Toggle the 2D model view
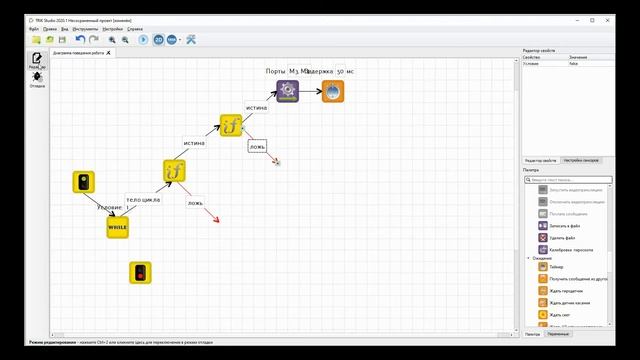Viewport: 640px width, 360px height. click(158, 40)
